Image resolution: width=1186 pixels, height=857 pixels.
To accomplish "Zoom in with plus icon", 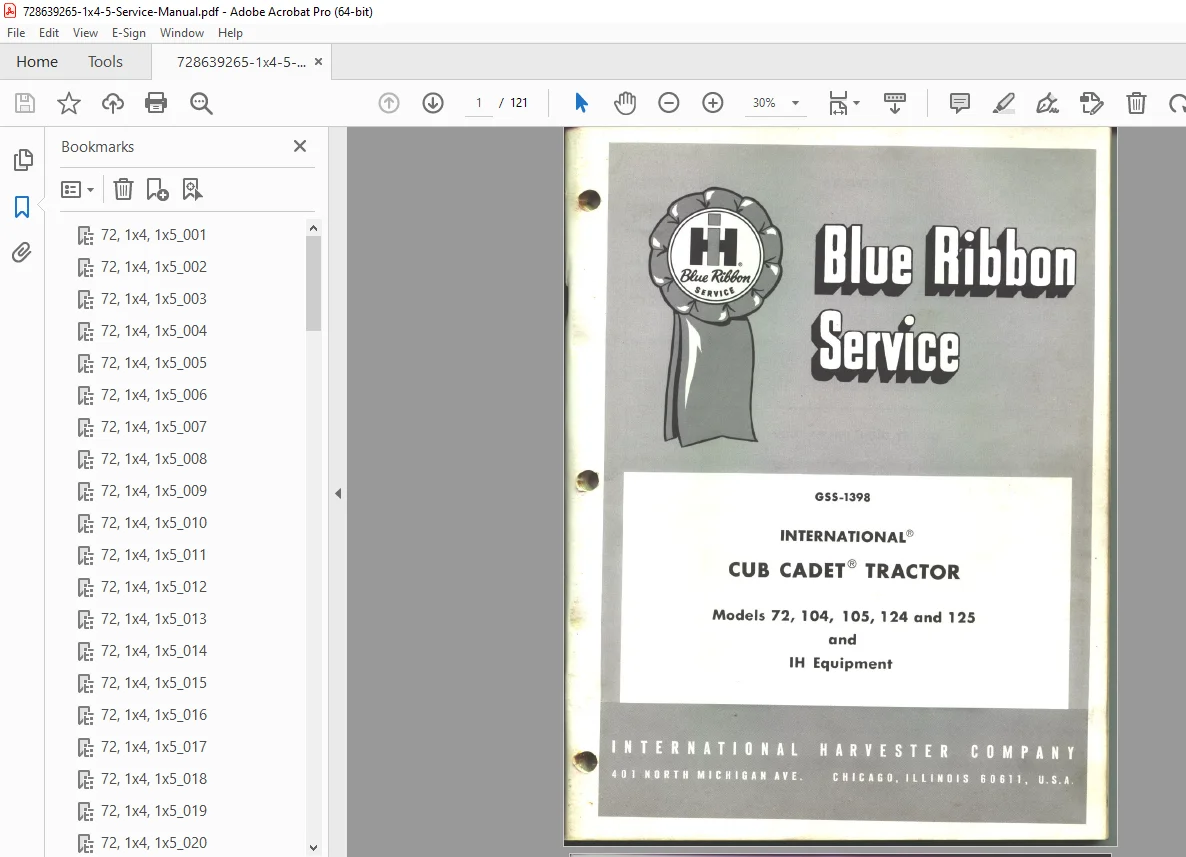I will point(713,103).
